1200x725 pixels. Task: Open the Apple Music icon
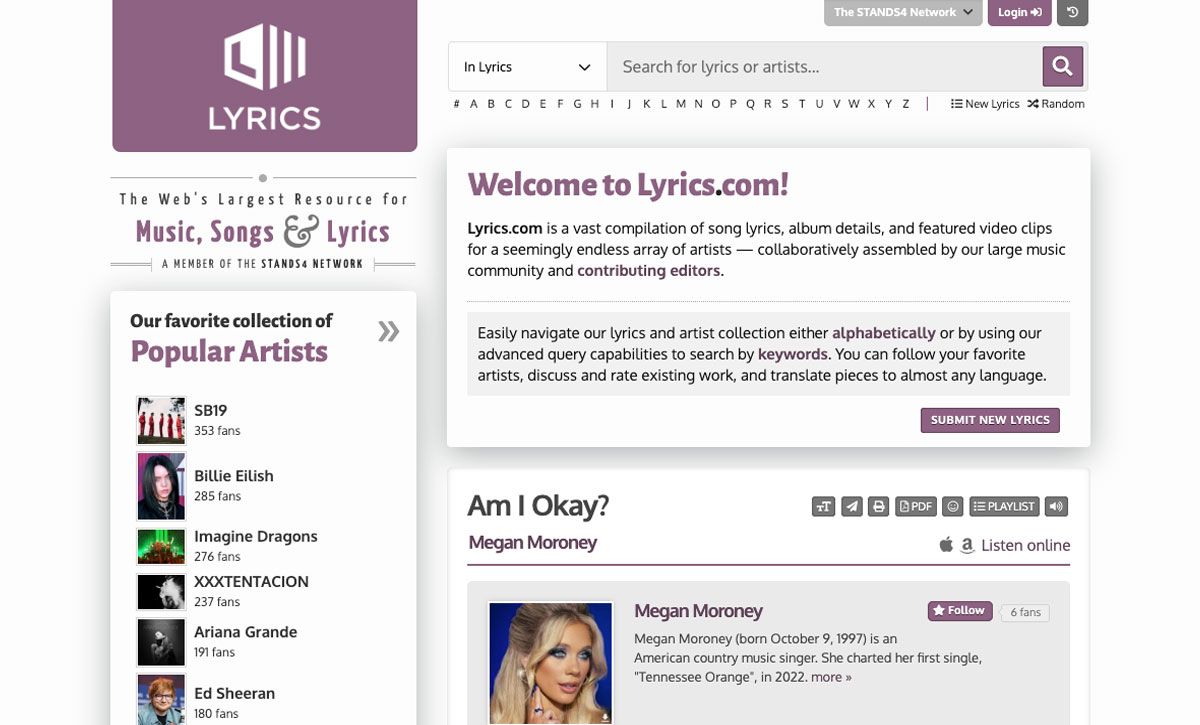(x=946, y=545)
